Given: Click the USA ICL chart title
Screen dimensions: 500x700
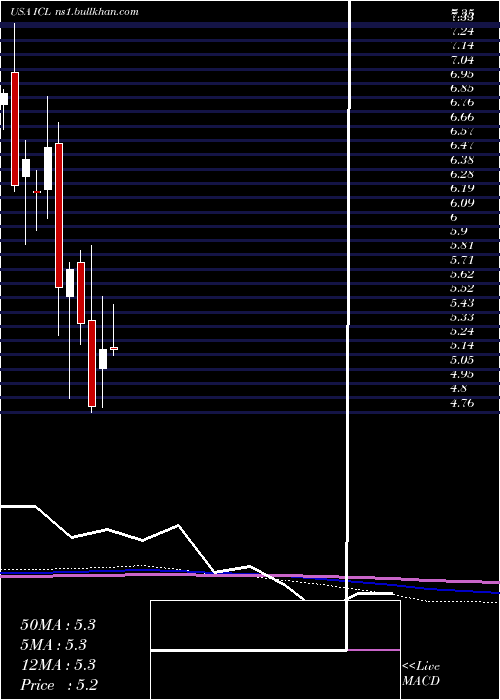Looking at the screenshot, I should [x=75, y=12].
